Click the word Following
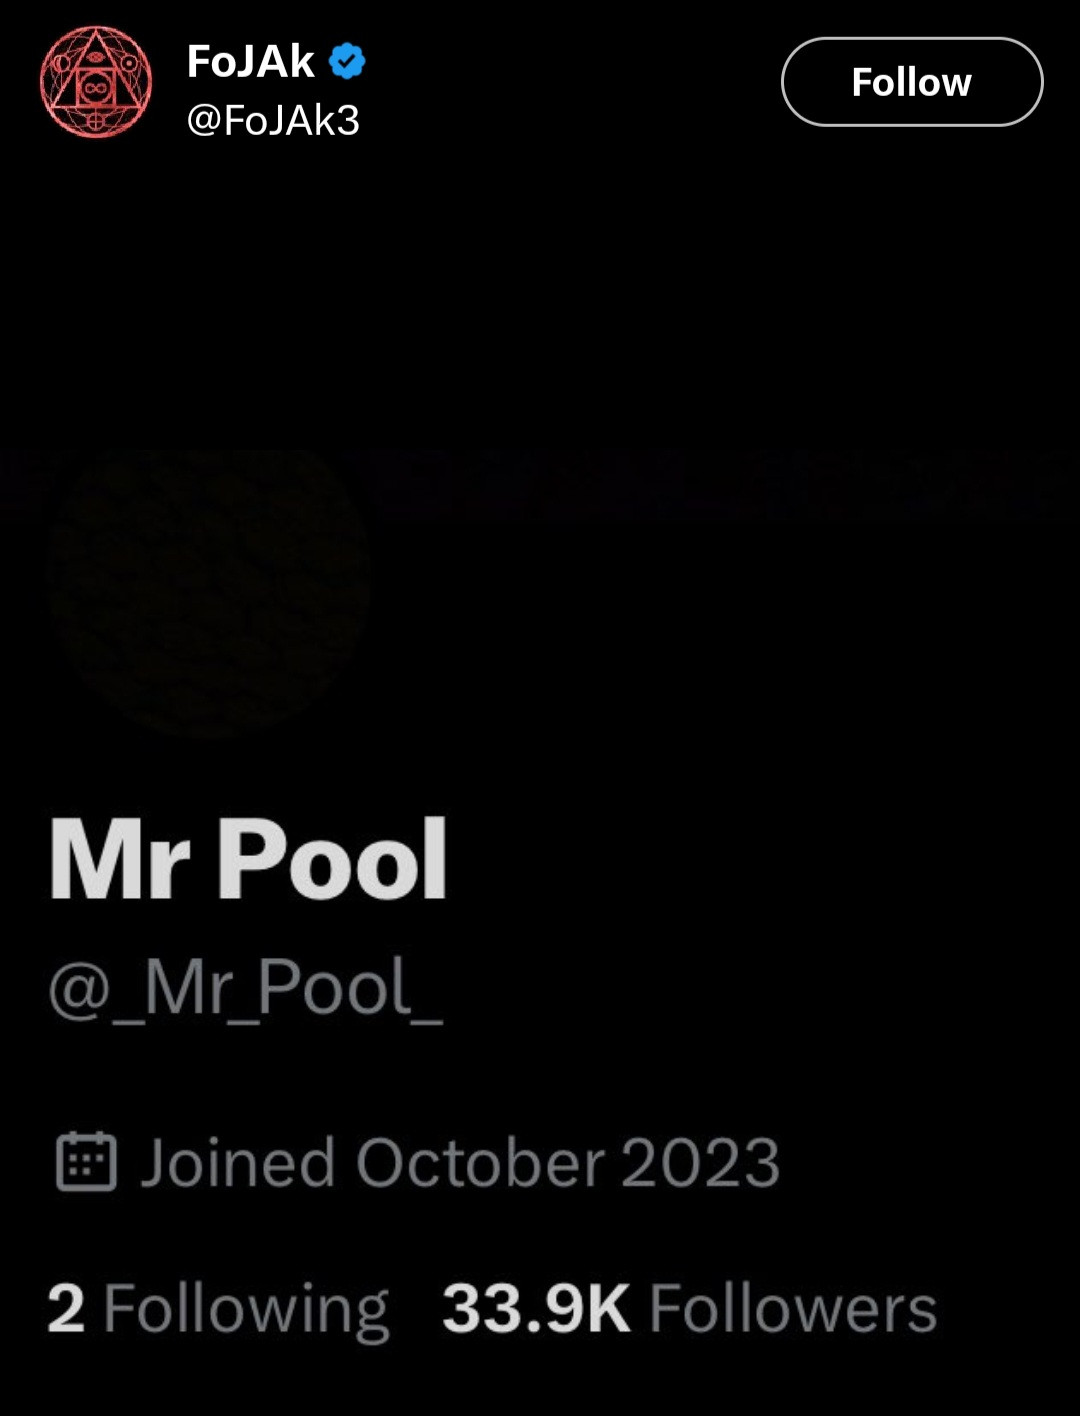The height and width of the screenshot is (1416, 1080). tap(246, 1311)
